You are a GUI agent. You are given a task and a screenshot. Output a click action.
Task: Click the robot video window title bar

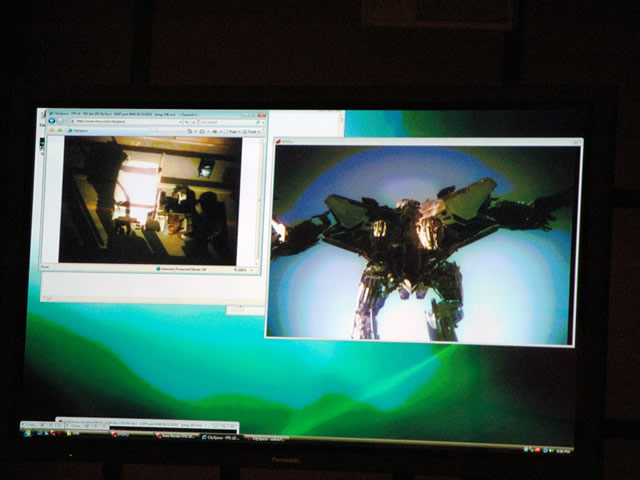click(x=427, y=142)
